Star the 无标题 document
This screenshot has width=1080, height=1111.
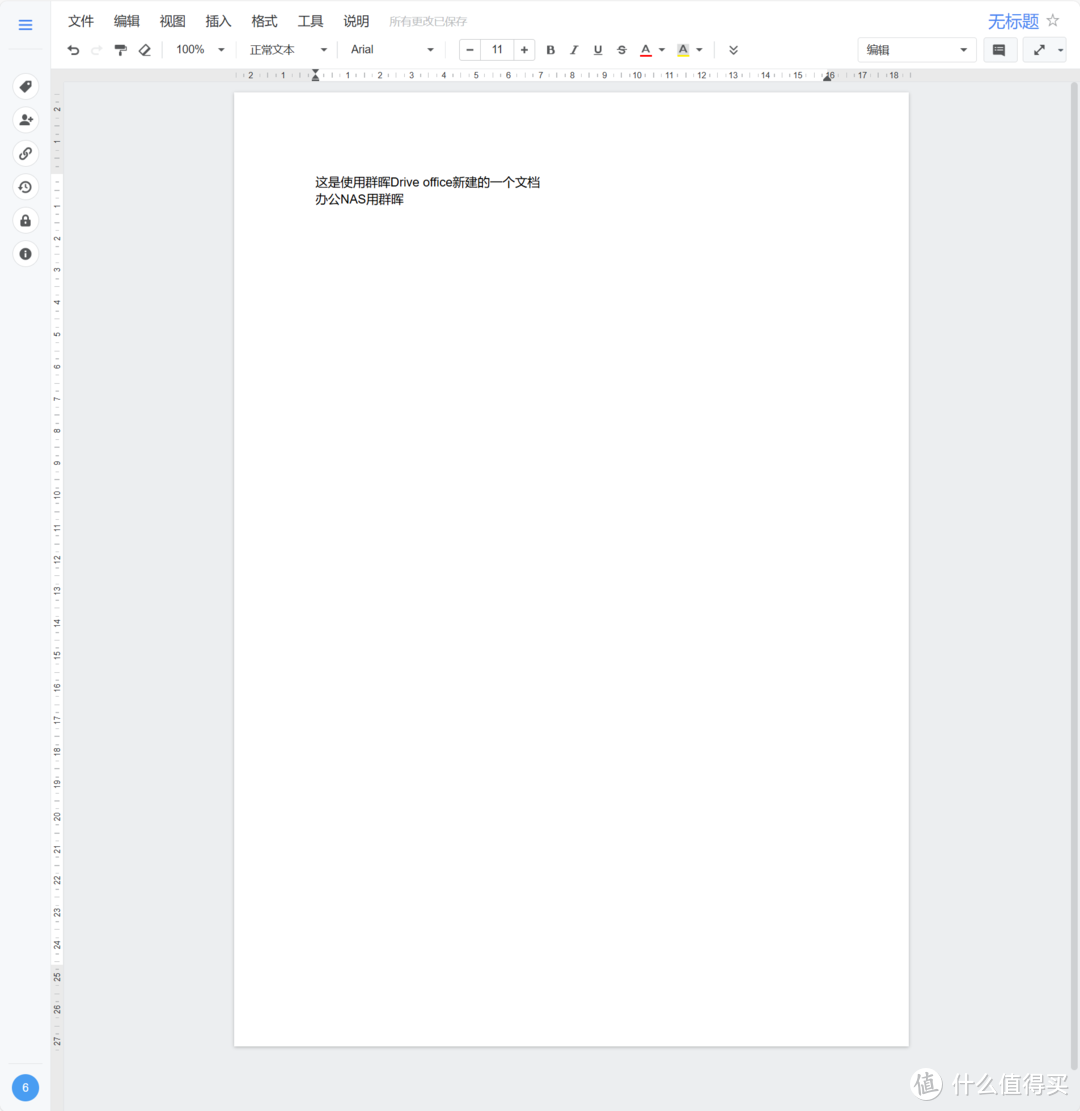click(x=1053, y=21)
